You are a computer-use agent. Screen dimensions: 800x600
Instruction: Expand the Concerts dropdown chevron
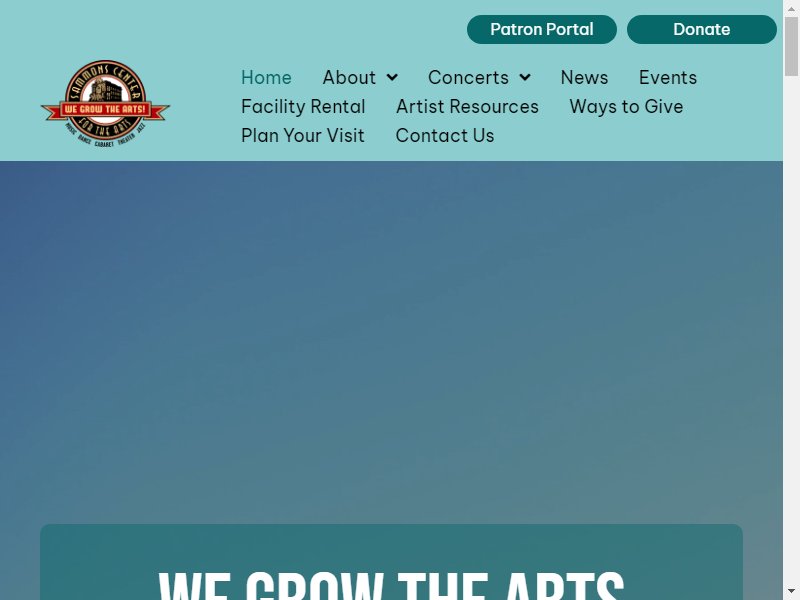point(525,78)
